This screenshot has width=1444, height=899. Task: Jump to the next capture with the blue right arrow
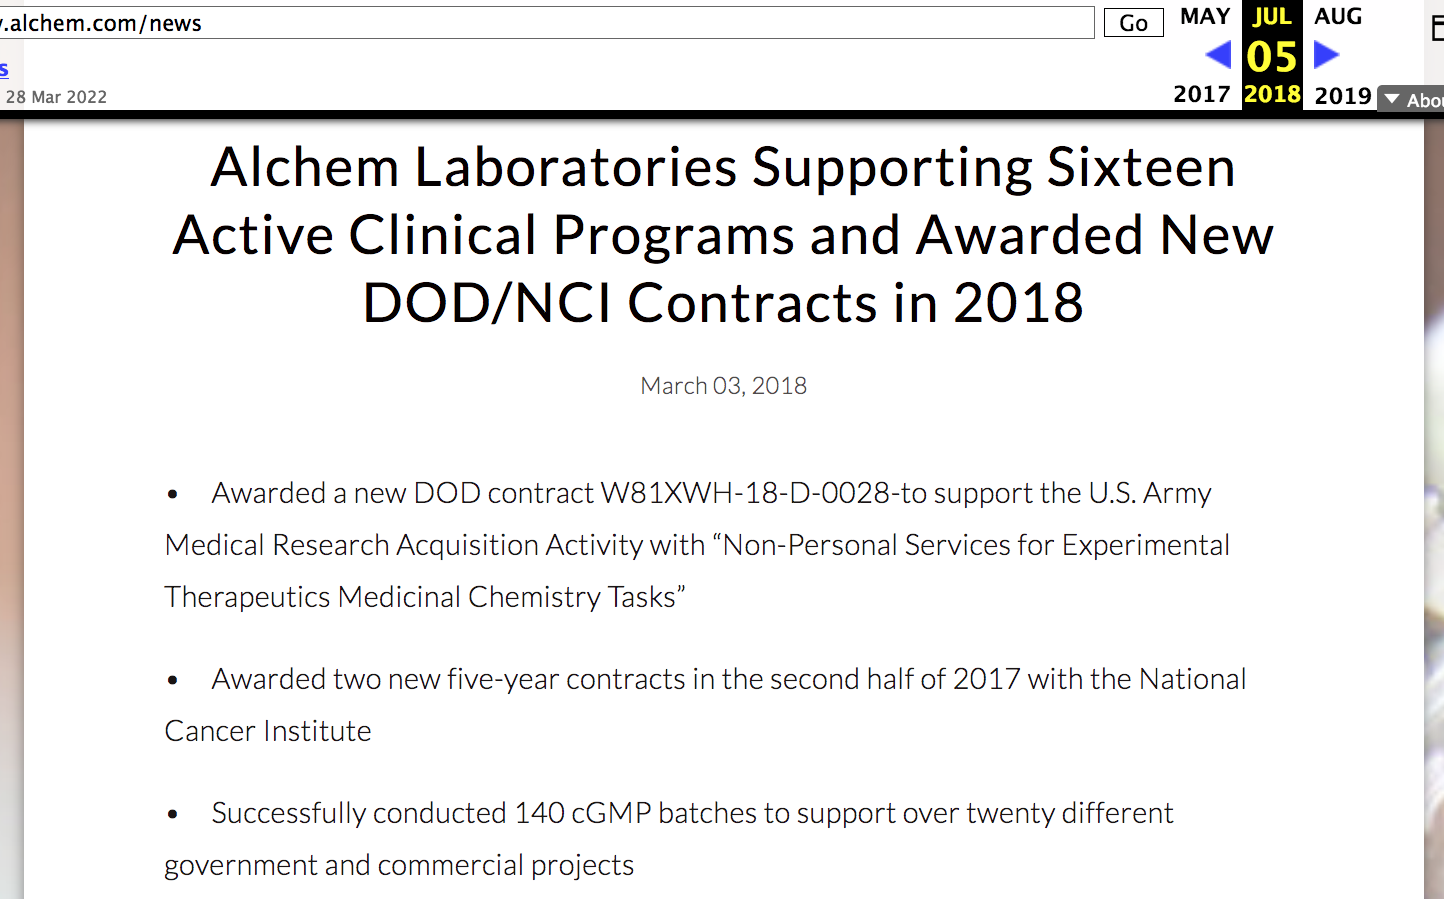[1326, 54]
